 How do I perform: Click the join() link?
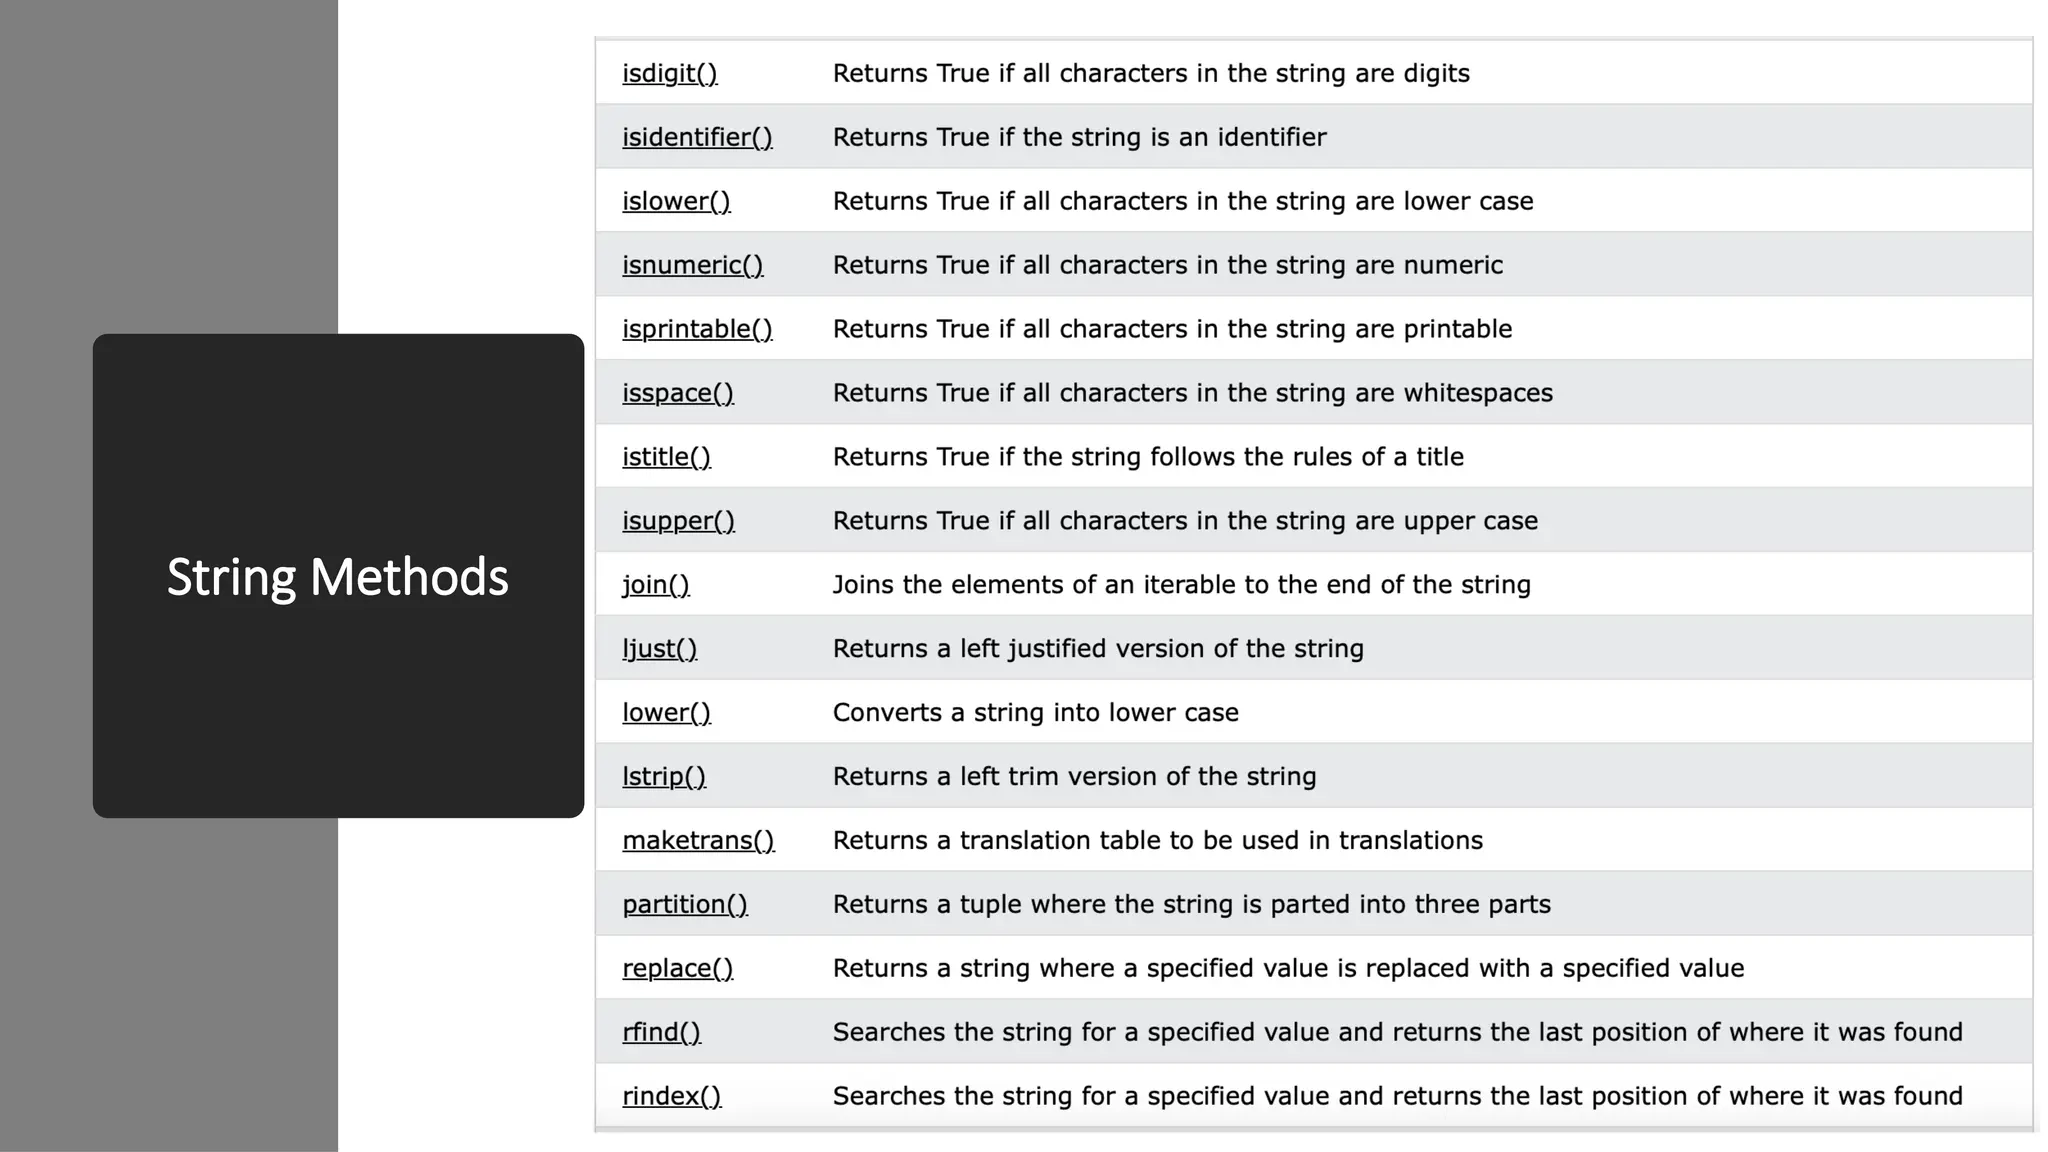(655, 585)
